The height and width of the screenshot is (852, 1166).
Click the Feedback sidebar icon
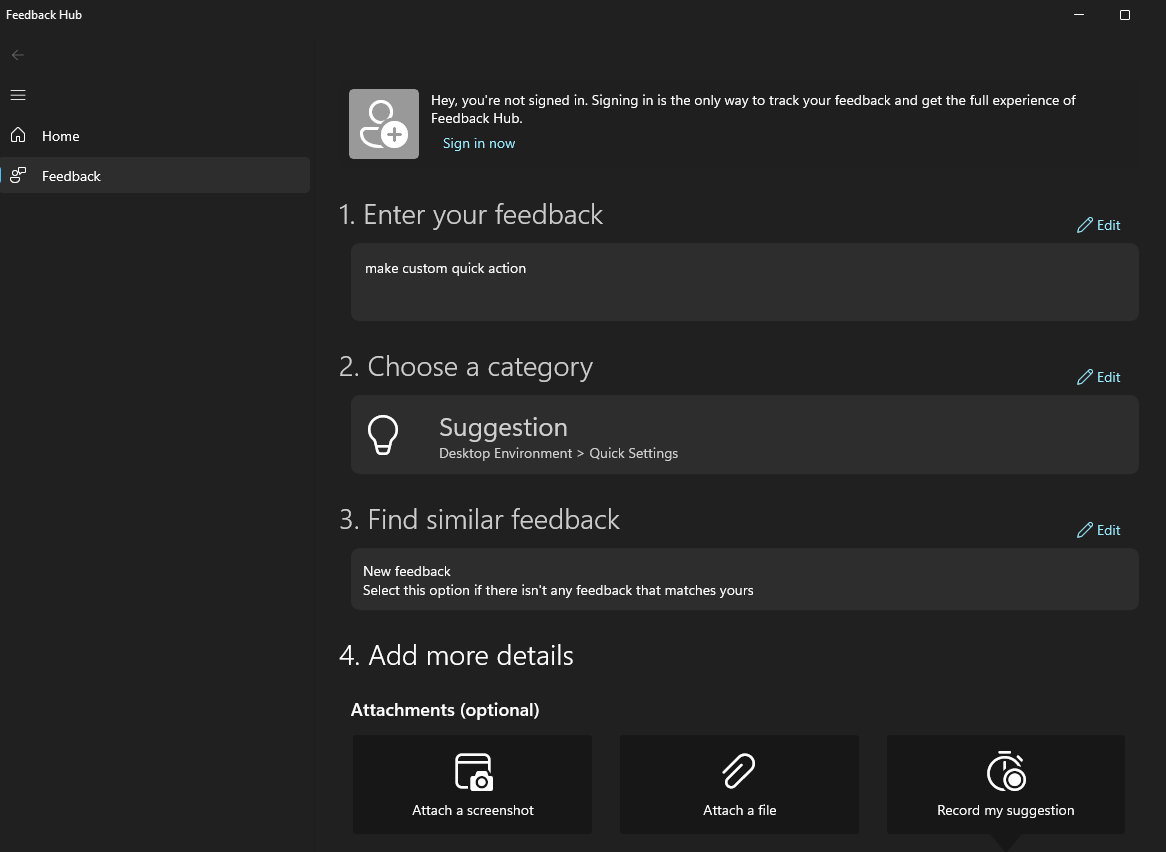click(x=18, y=175)
